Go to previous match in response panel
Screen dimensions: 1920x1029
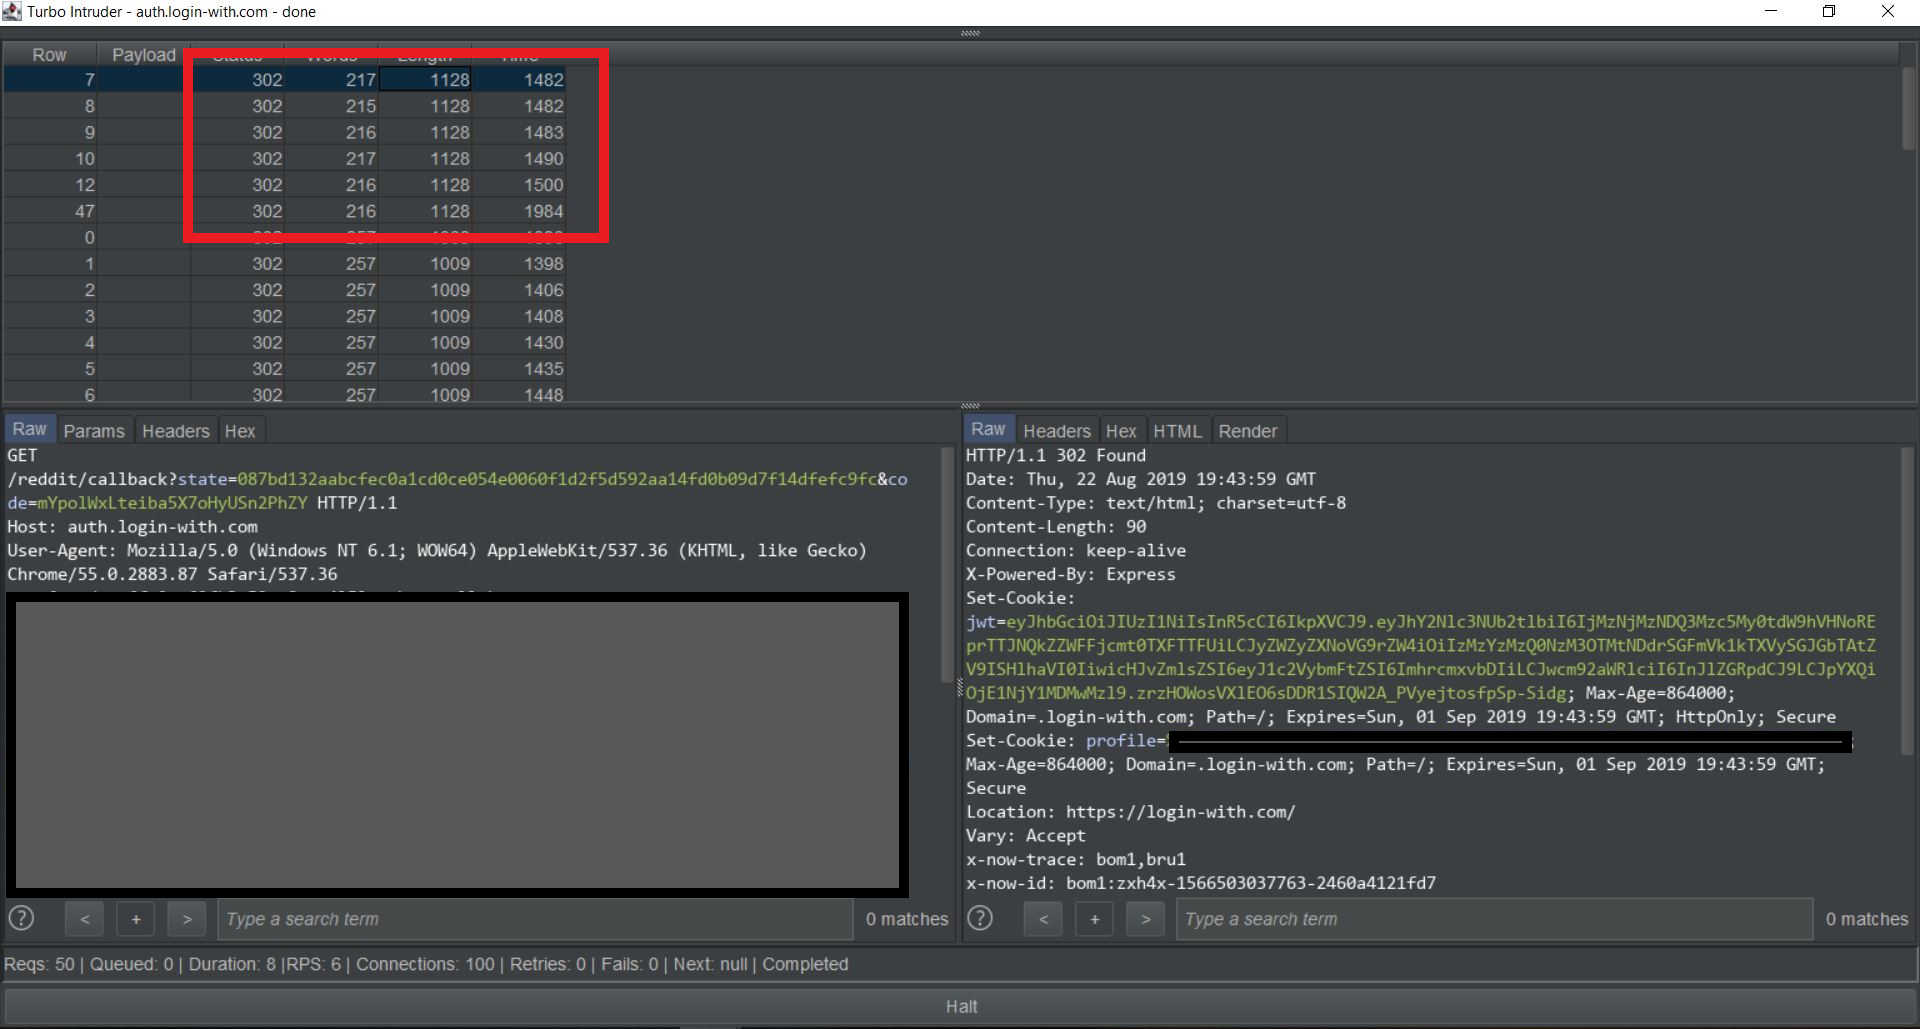1043,919
